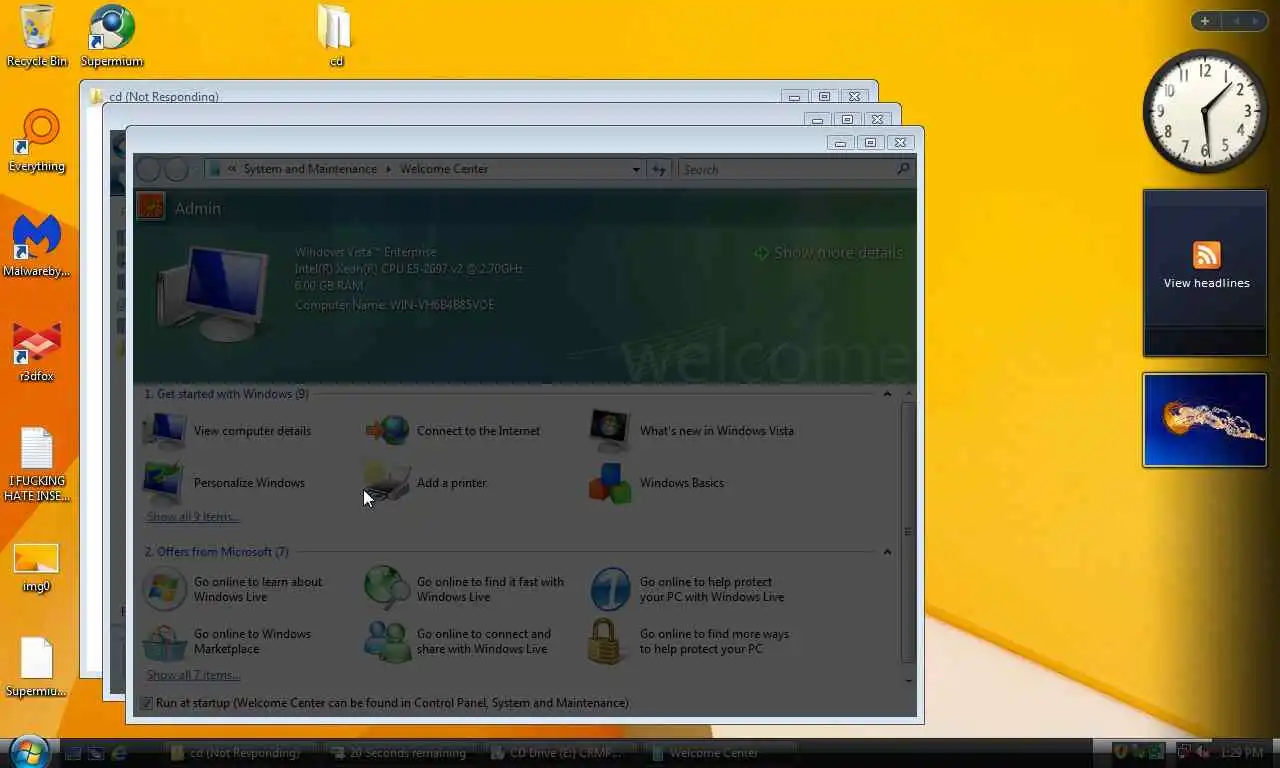Switch to CD Drive (E:) taskbar button

pyautogui.click(x=563, y=752)
